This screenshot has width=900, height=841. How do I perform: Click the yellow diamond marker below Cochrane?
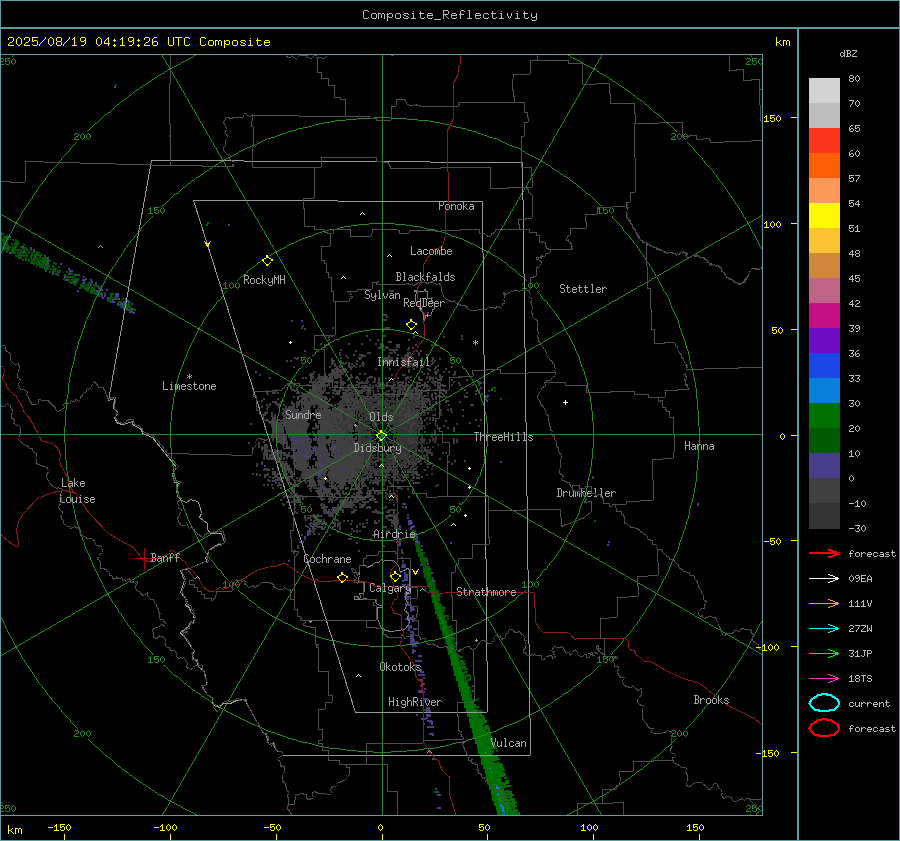(x=343, y=577)
